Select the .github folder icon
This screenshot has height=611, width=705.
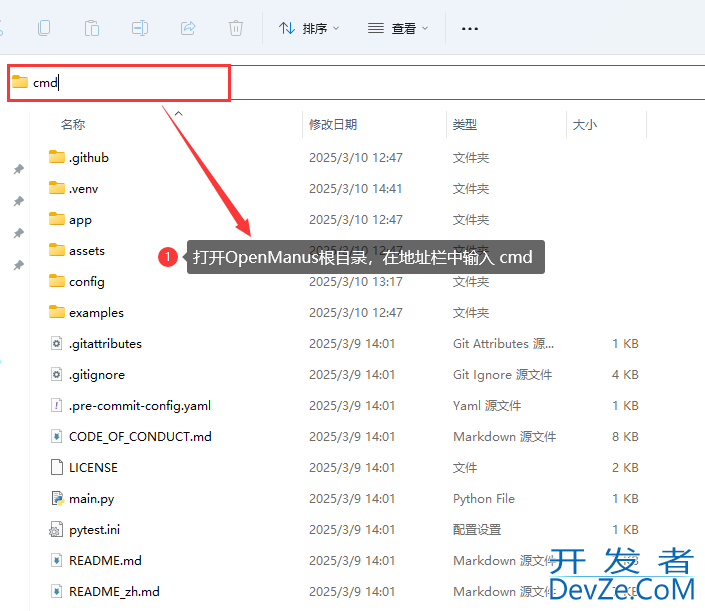tap(57, 157)
